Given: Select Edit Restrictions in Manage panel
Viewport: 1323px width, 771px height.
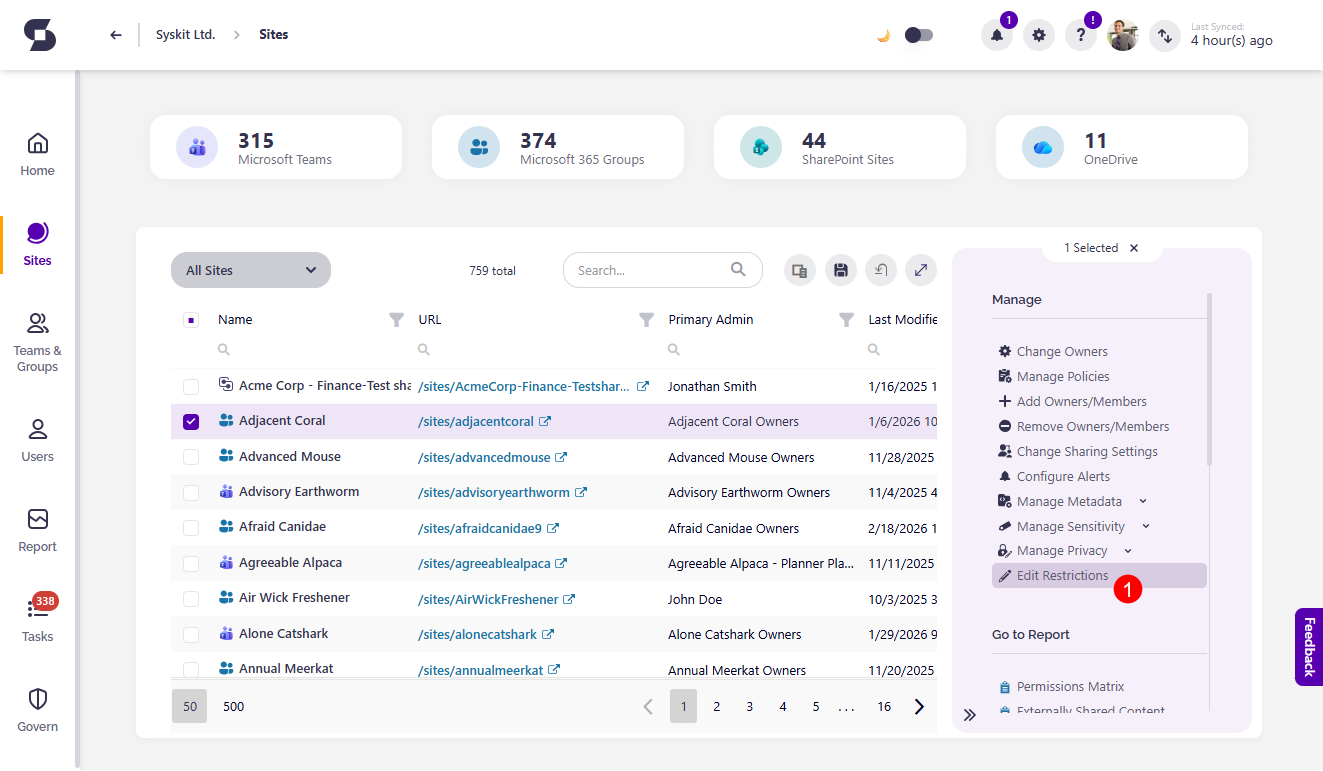Looking at the screenshot, I should (x=1062, y=576).
